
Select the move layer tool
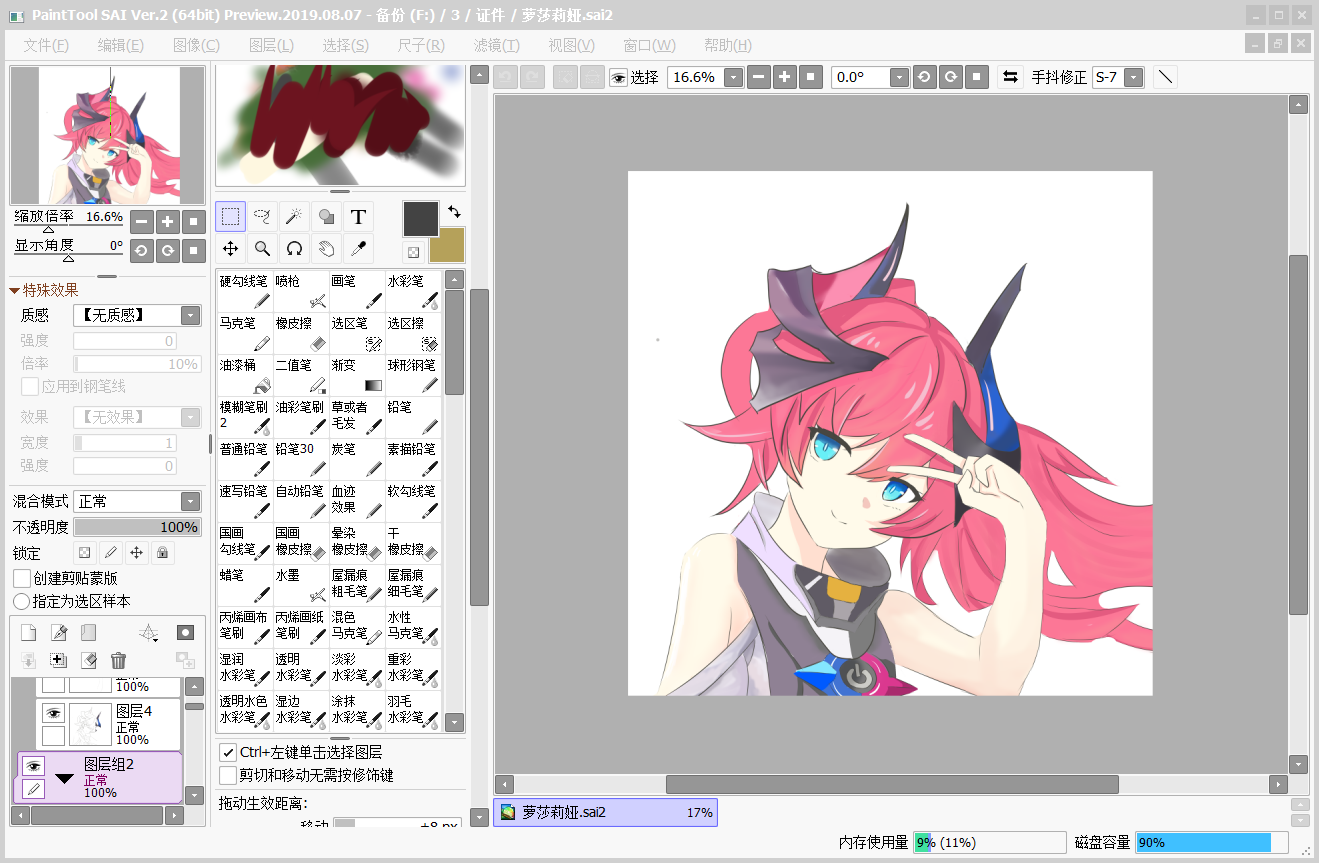(x=230, y=248)
